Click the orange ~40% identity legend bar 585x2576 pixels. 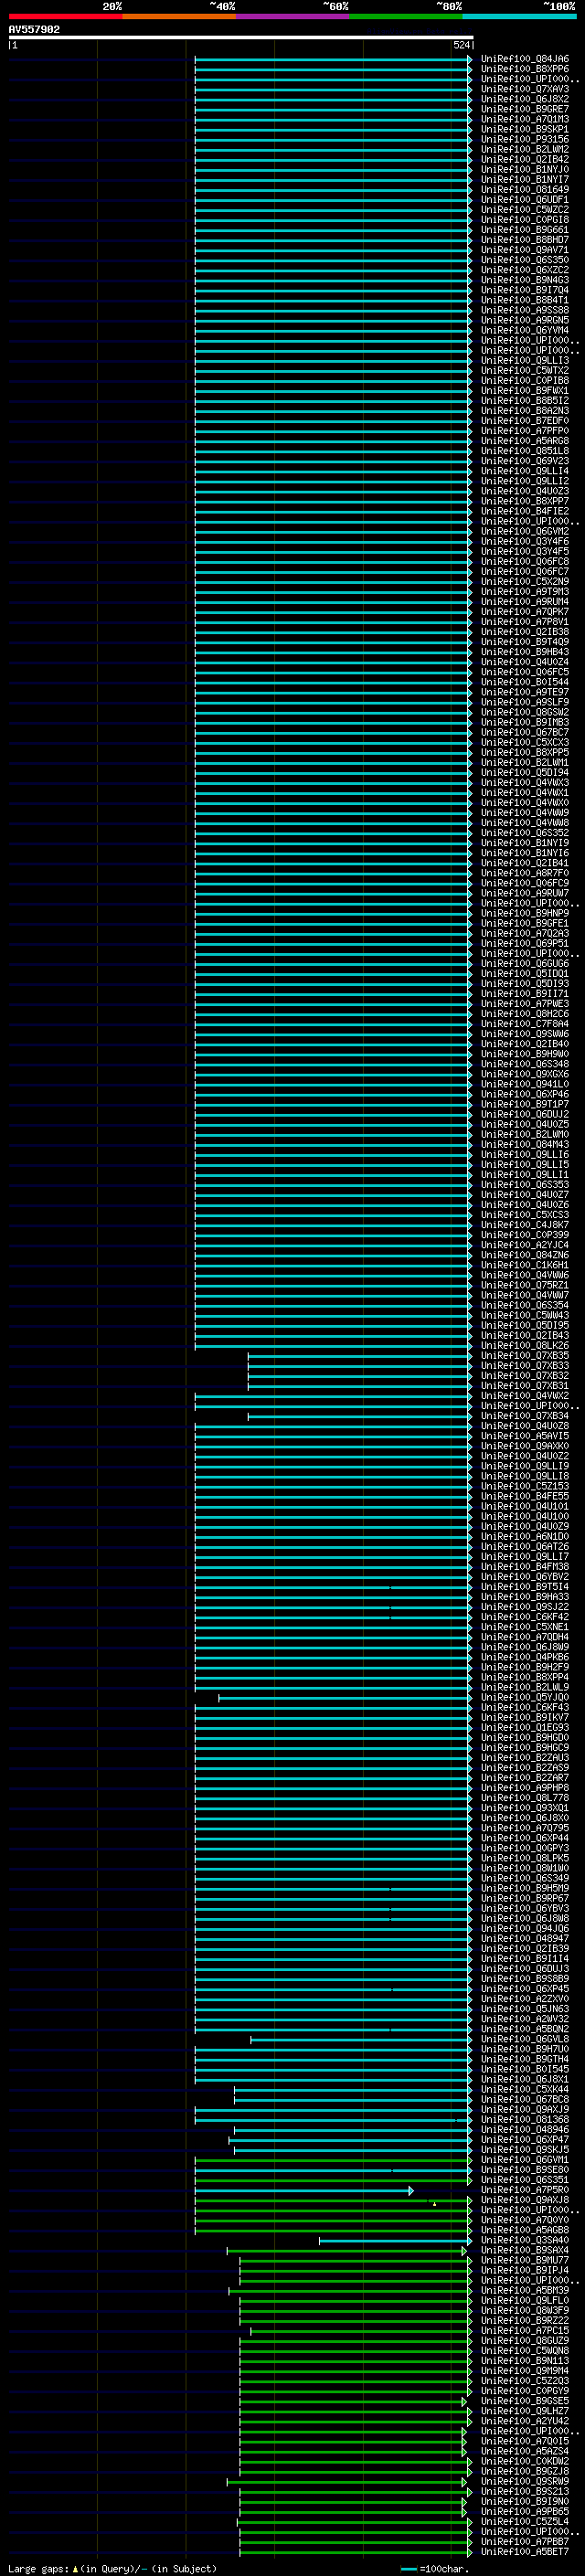(179, 16)
